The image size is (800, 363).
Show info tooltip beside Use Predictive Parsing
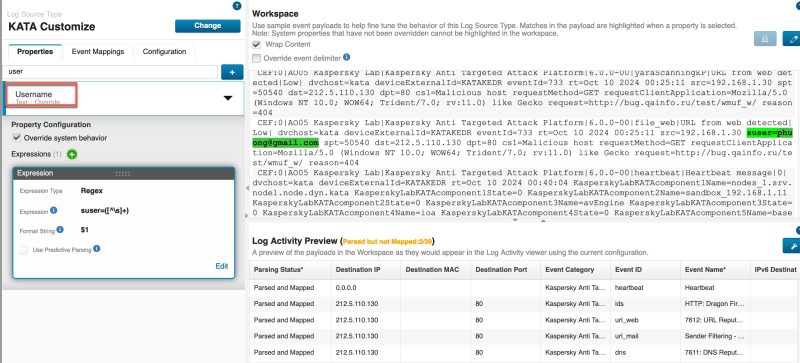tap(96, 249)
